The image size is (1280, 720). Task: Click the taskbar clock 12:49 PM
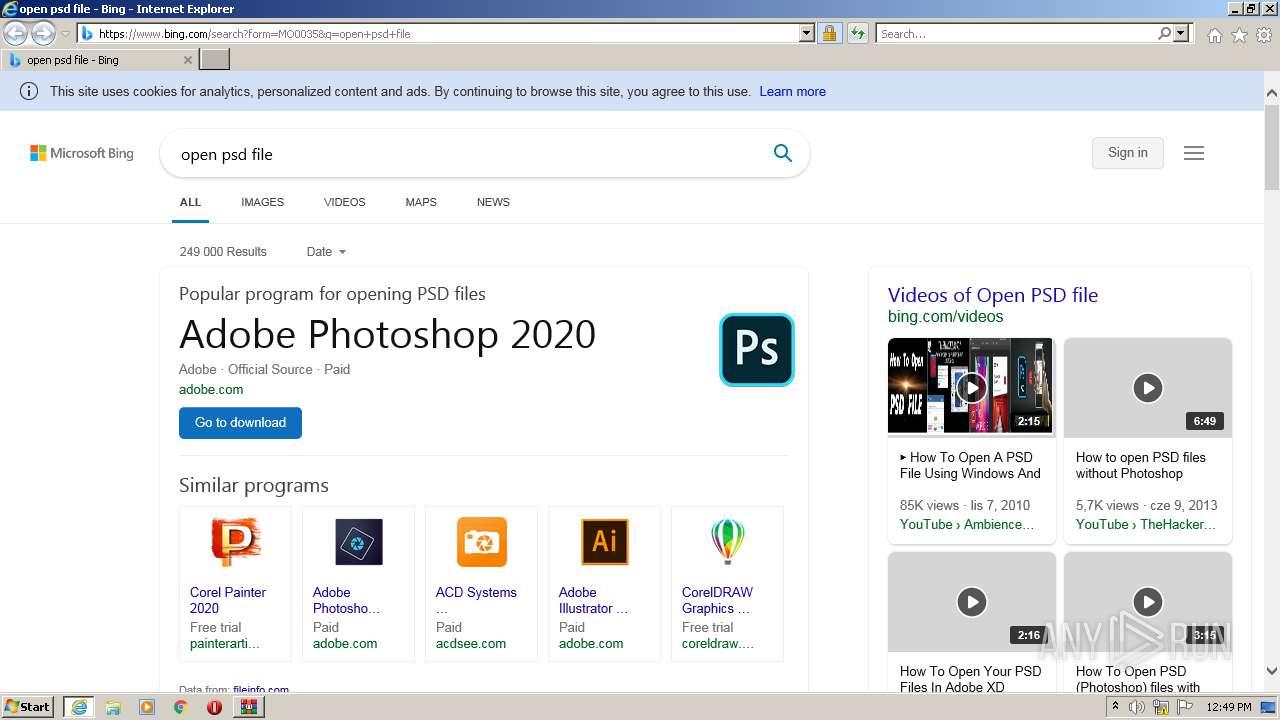coord(1229,707)
